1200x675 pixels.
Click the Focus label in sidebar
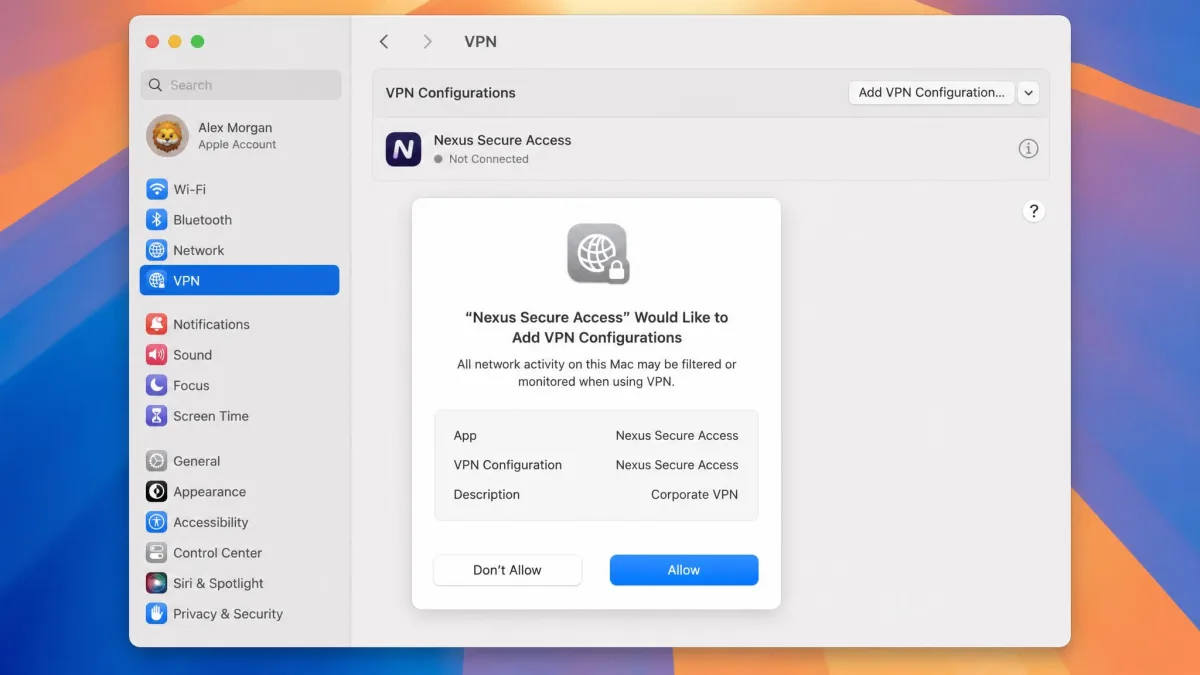click(191, 385)
